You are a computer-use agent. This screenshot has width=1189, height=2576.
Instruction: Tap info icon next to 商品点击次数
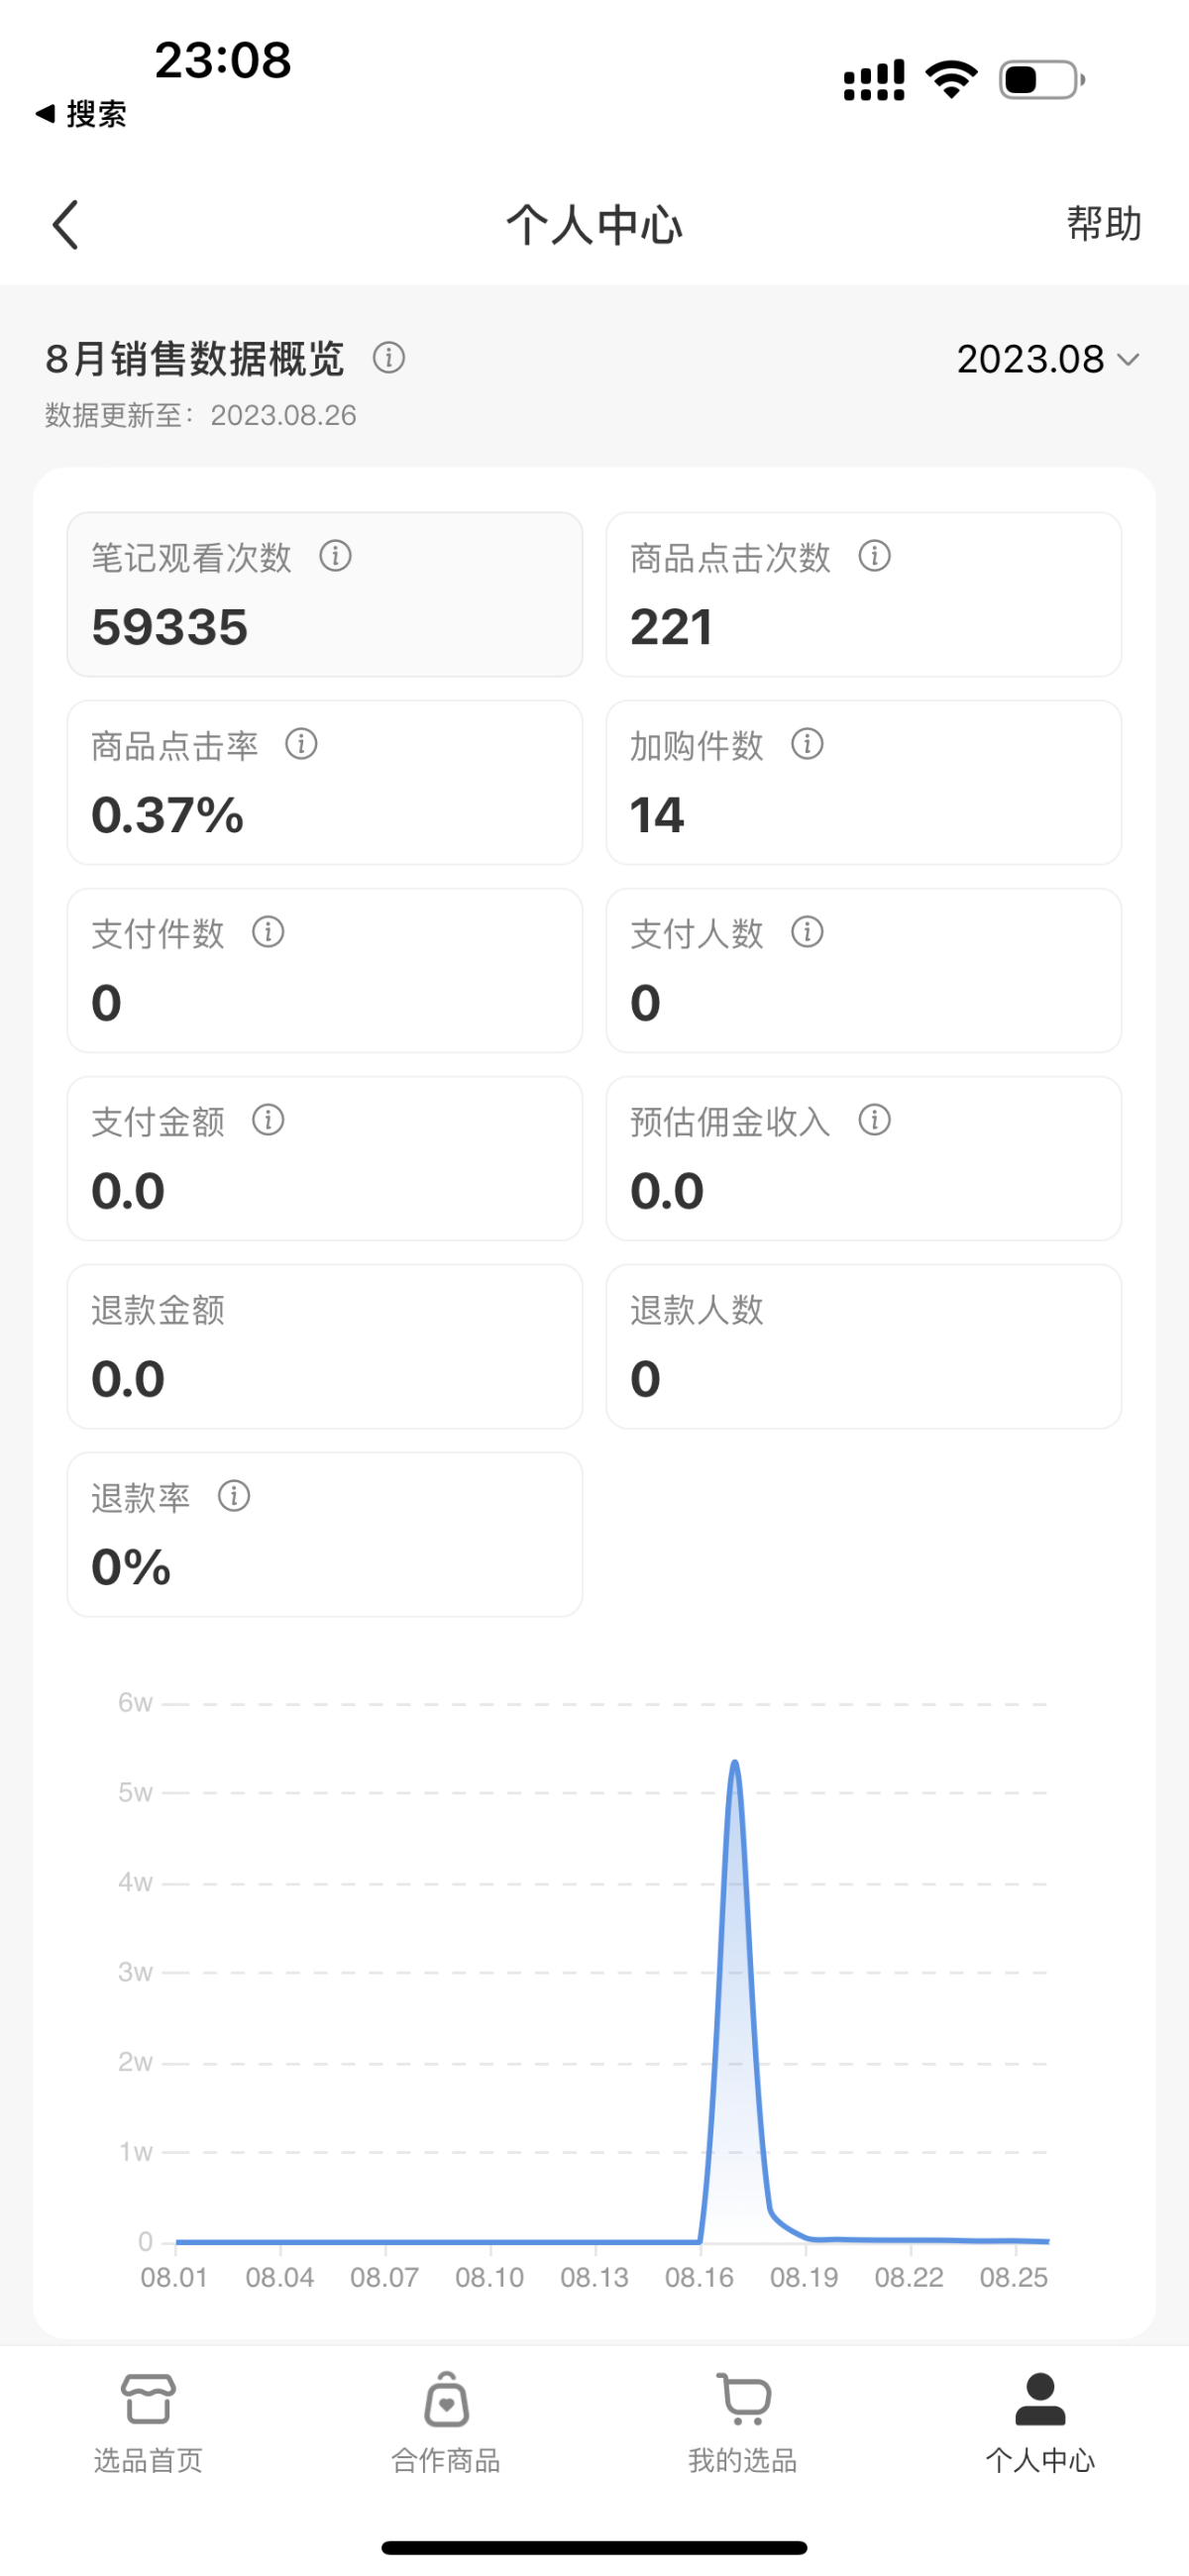click(874, 556)
